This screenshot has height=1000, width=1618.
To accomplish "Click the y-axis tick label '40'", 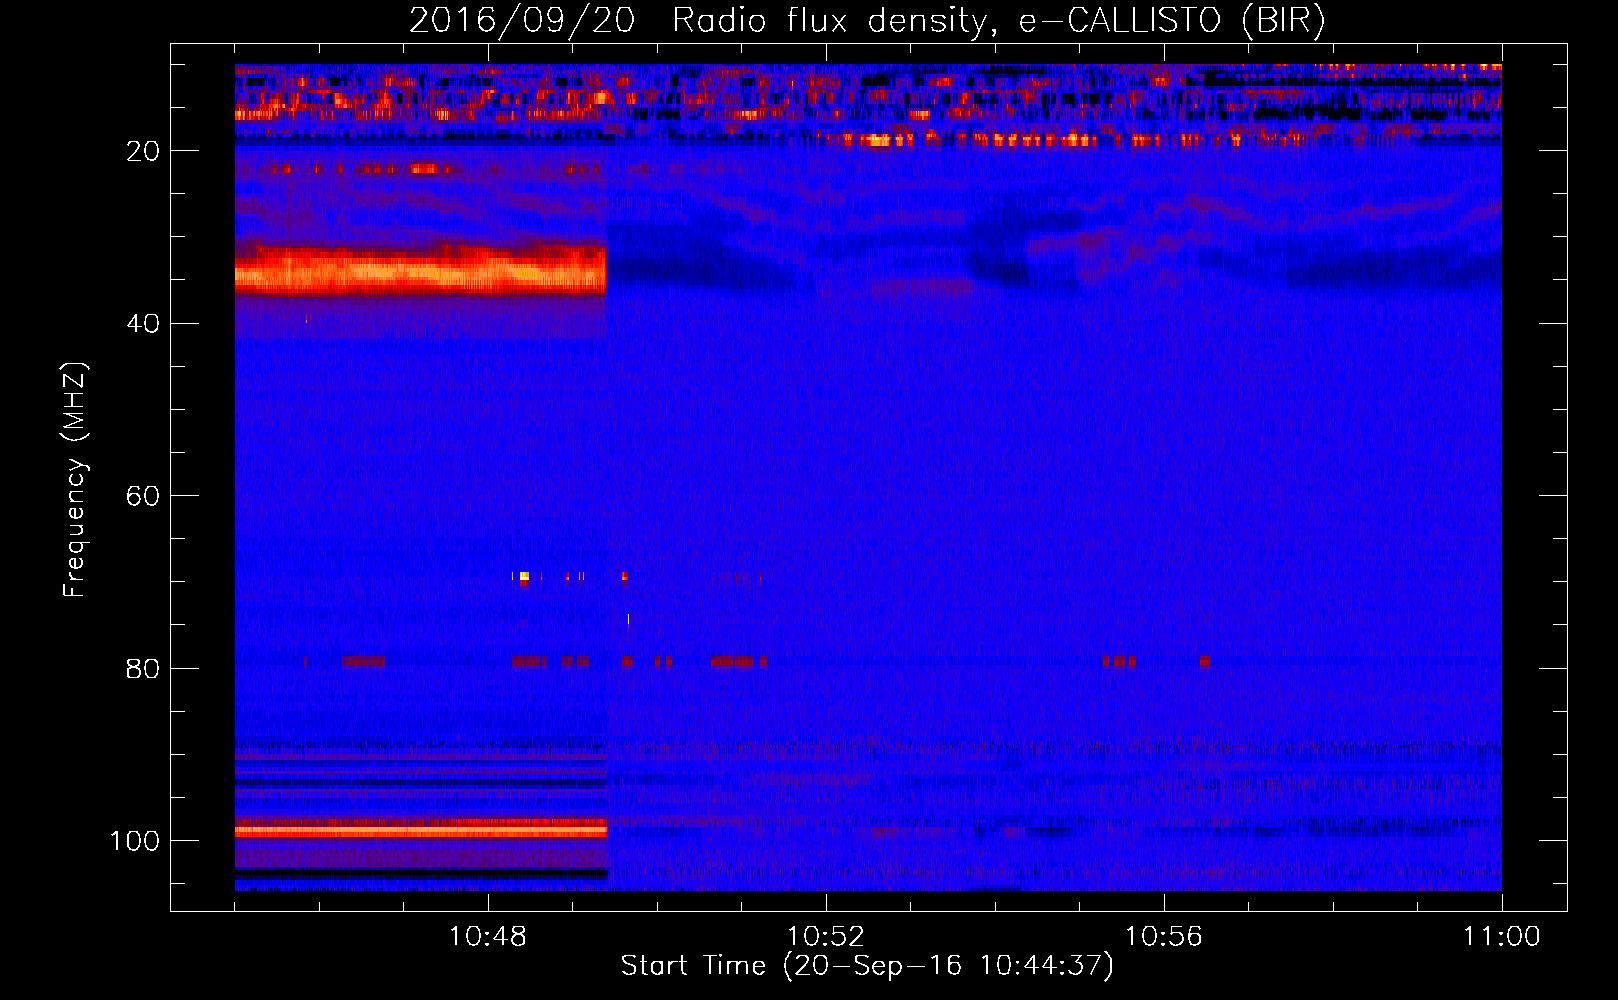I will [144, 324].
